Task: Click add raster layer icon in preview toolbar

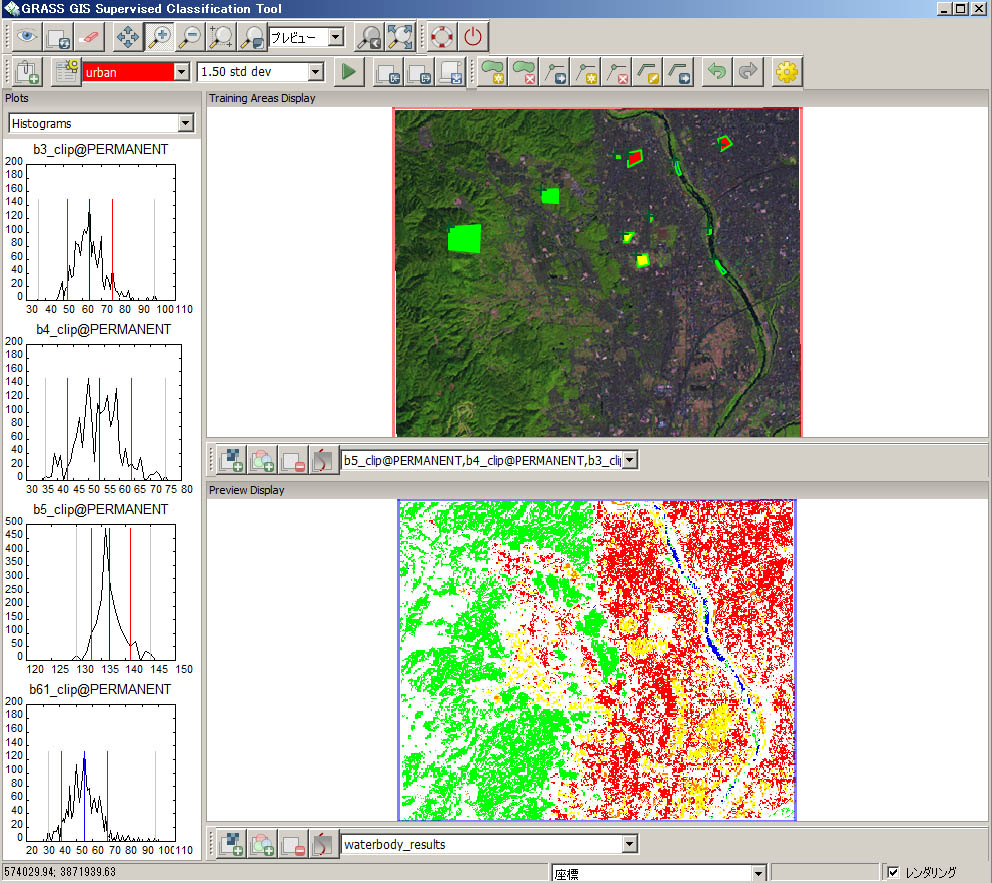Action: 231,844
